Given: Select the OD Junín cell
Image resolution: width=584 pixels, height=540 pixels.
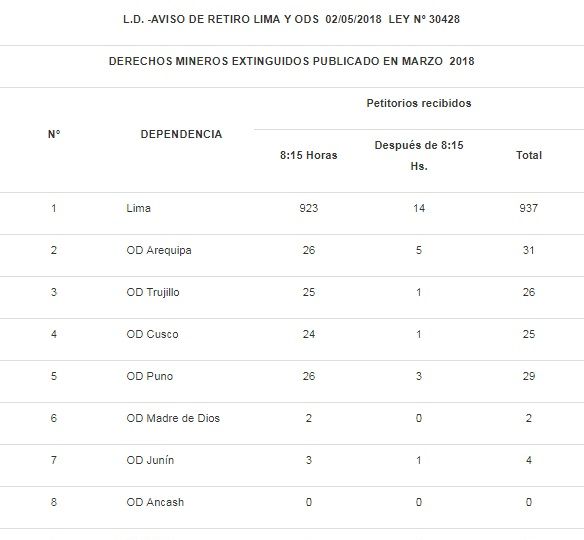Looking at the screenshot, I should (150, 460).
